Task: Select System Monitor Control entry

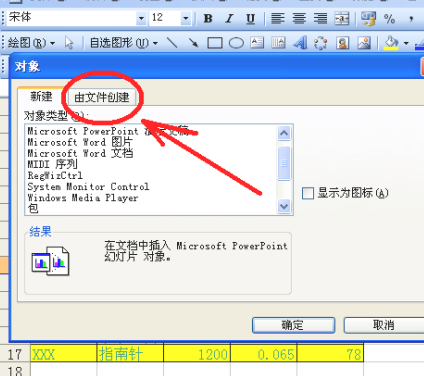Action: pyautogui.click(x=151, y=186)
